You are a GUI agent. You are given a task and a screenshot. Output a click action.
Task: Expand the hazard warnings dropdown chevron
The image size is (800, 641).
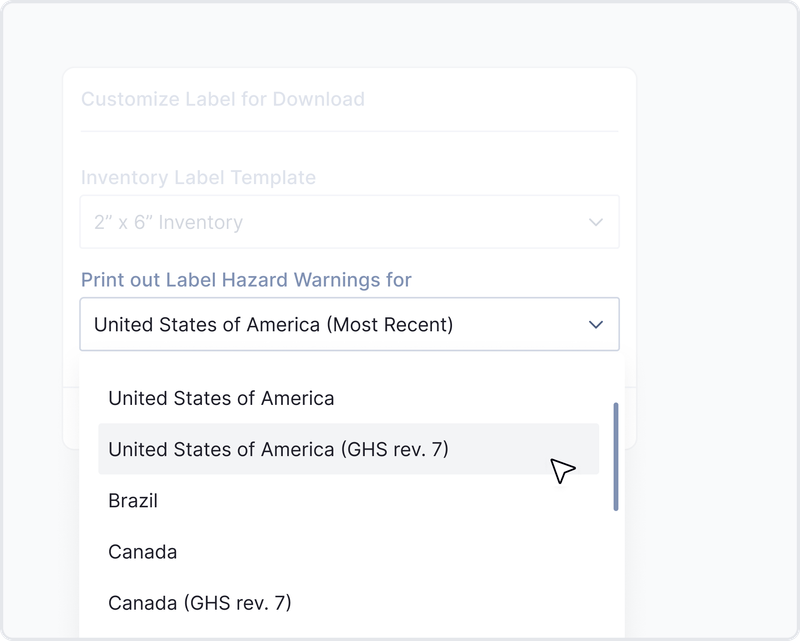coord(596,324)
